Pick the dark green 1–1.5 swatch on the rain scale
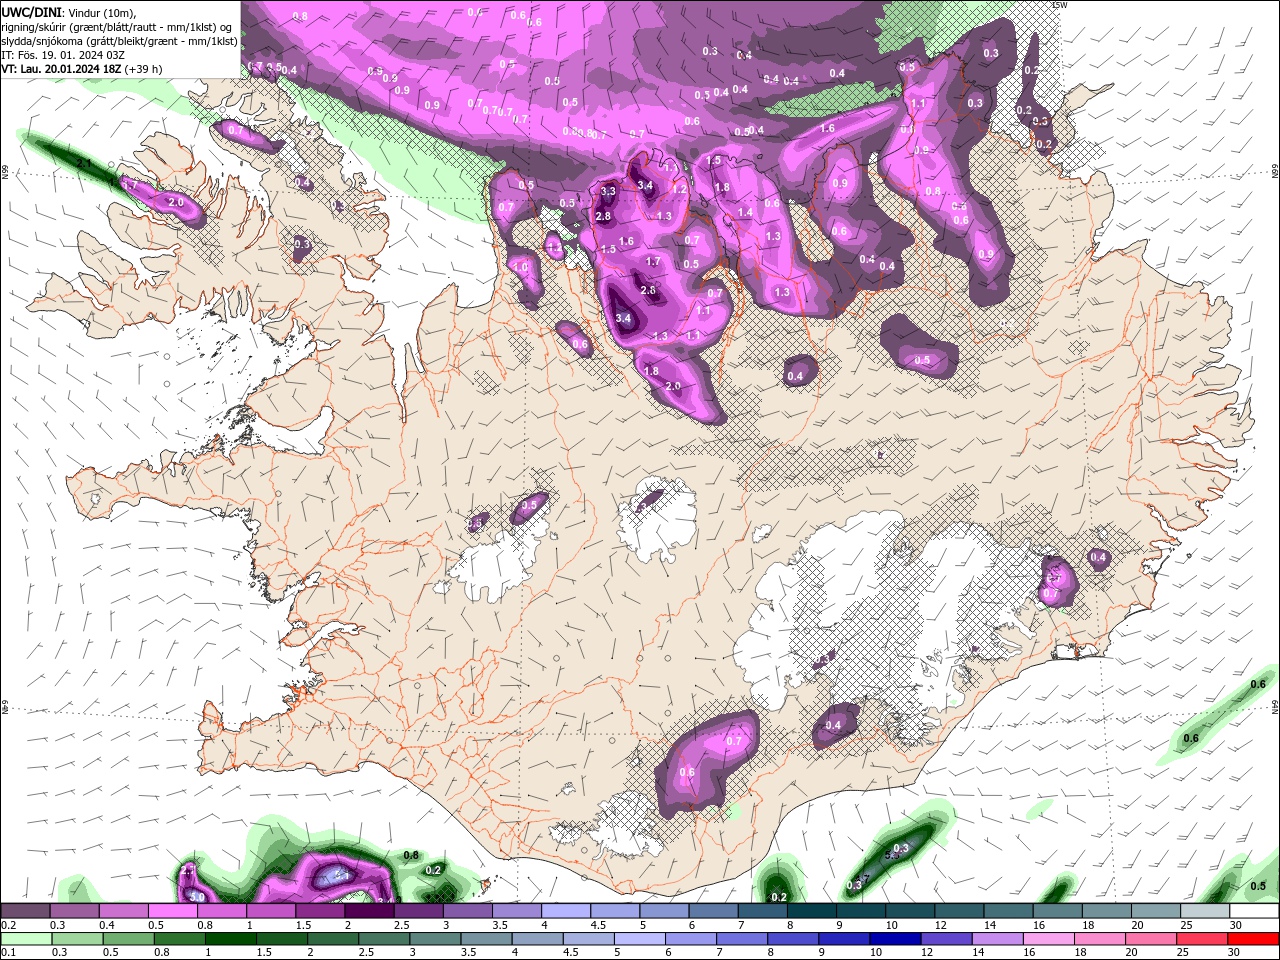Screen dimensions: 1280x960 231,939
